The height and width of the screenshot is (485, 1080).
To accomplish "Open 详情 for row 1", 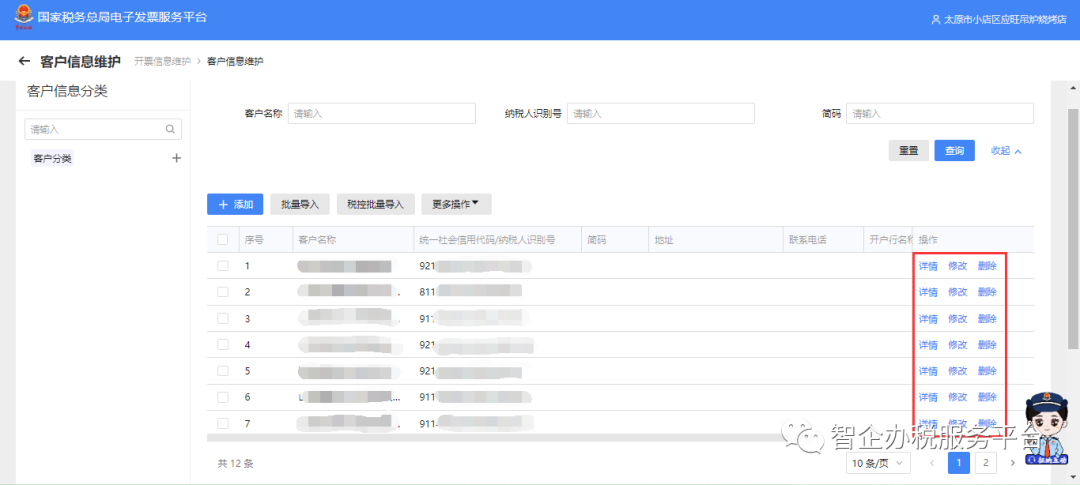I will (928, 266).
